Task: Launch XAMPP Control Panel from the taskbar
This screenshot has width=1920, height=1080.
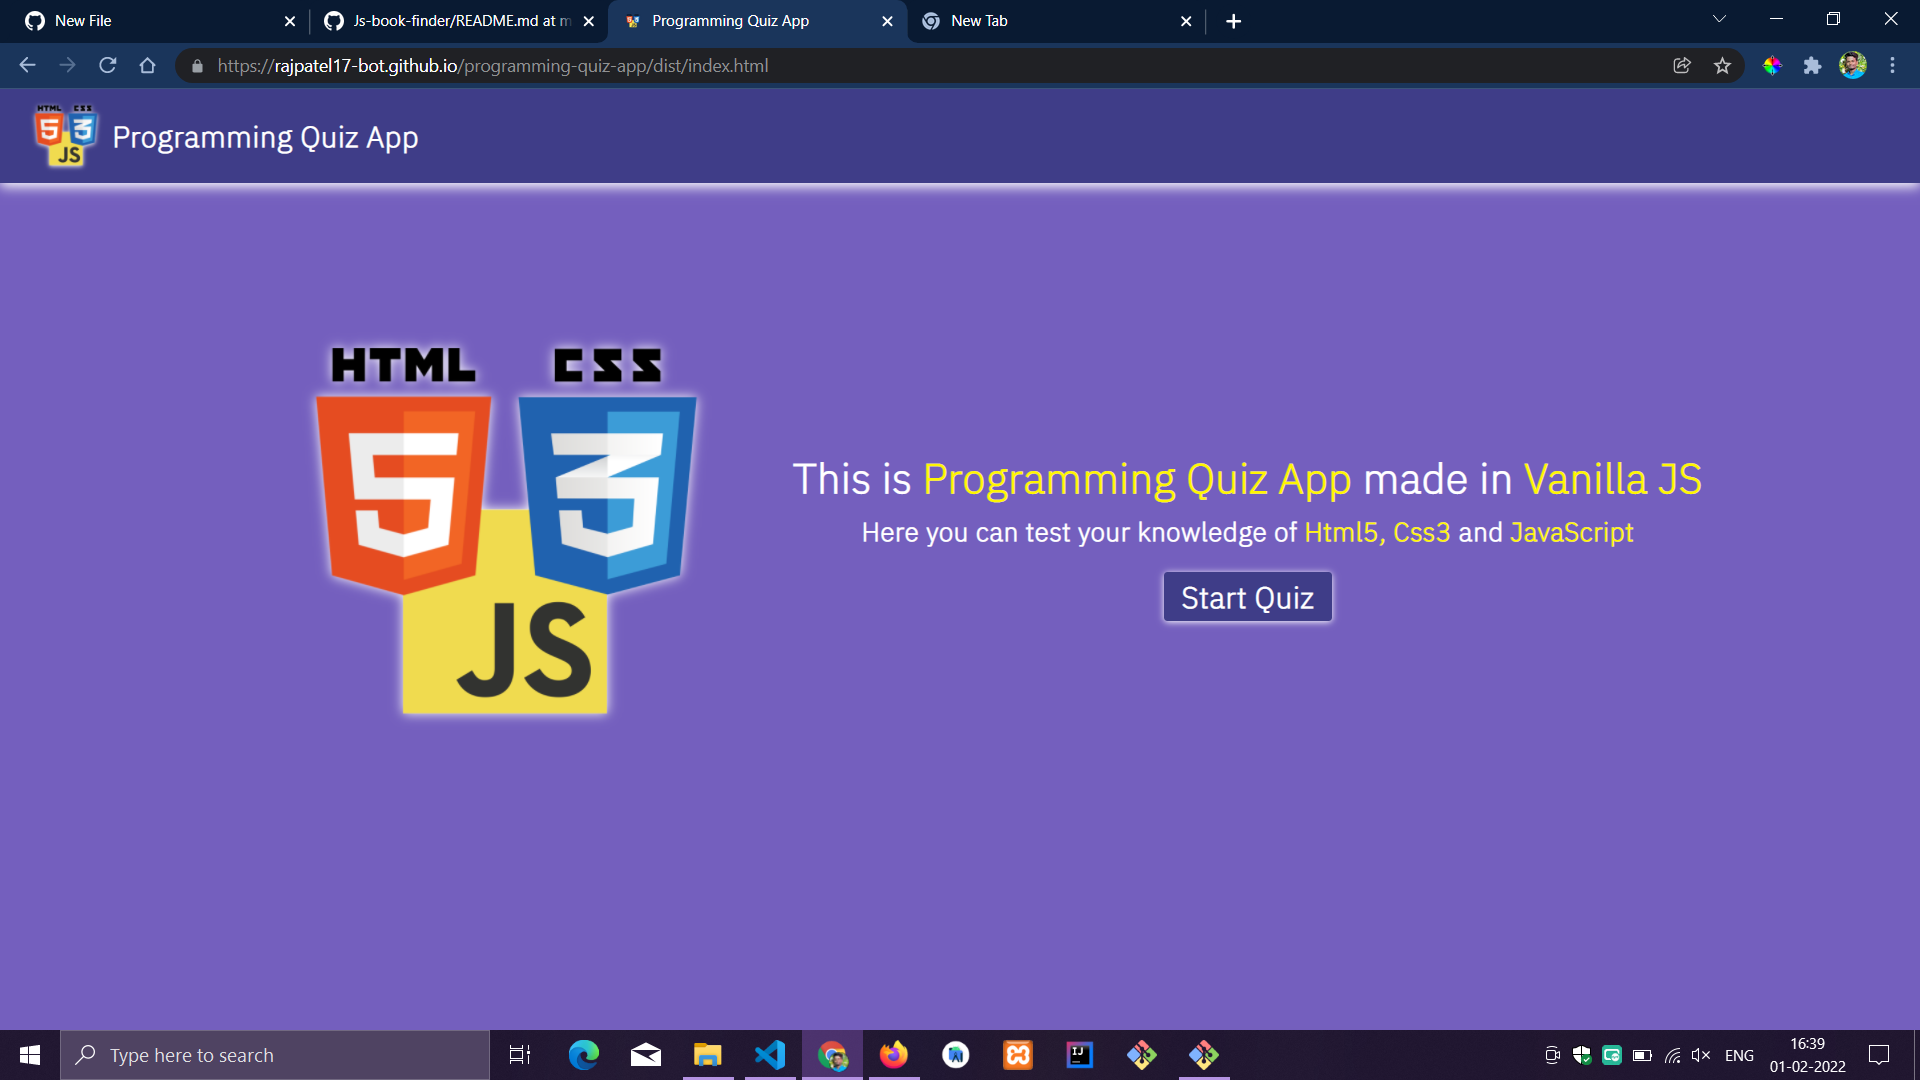Action: 1017,1054
